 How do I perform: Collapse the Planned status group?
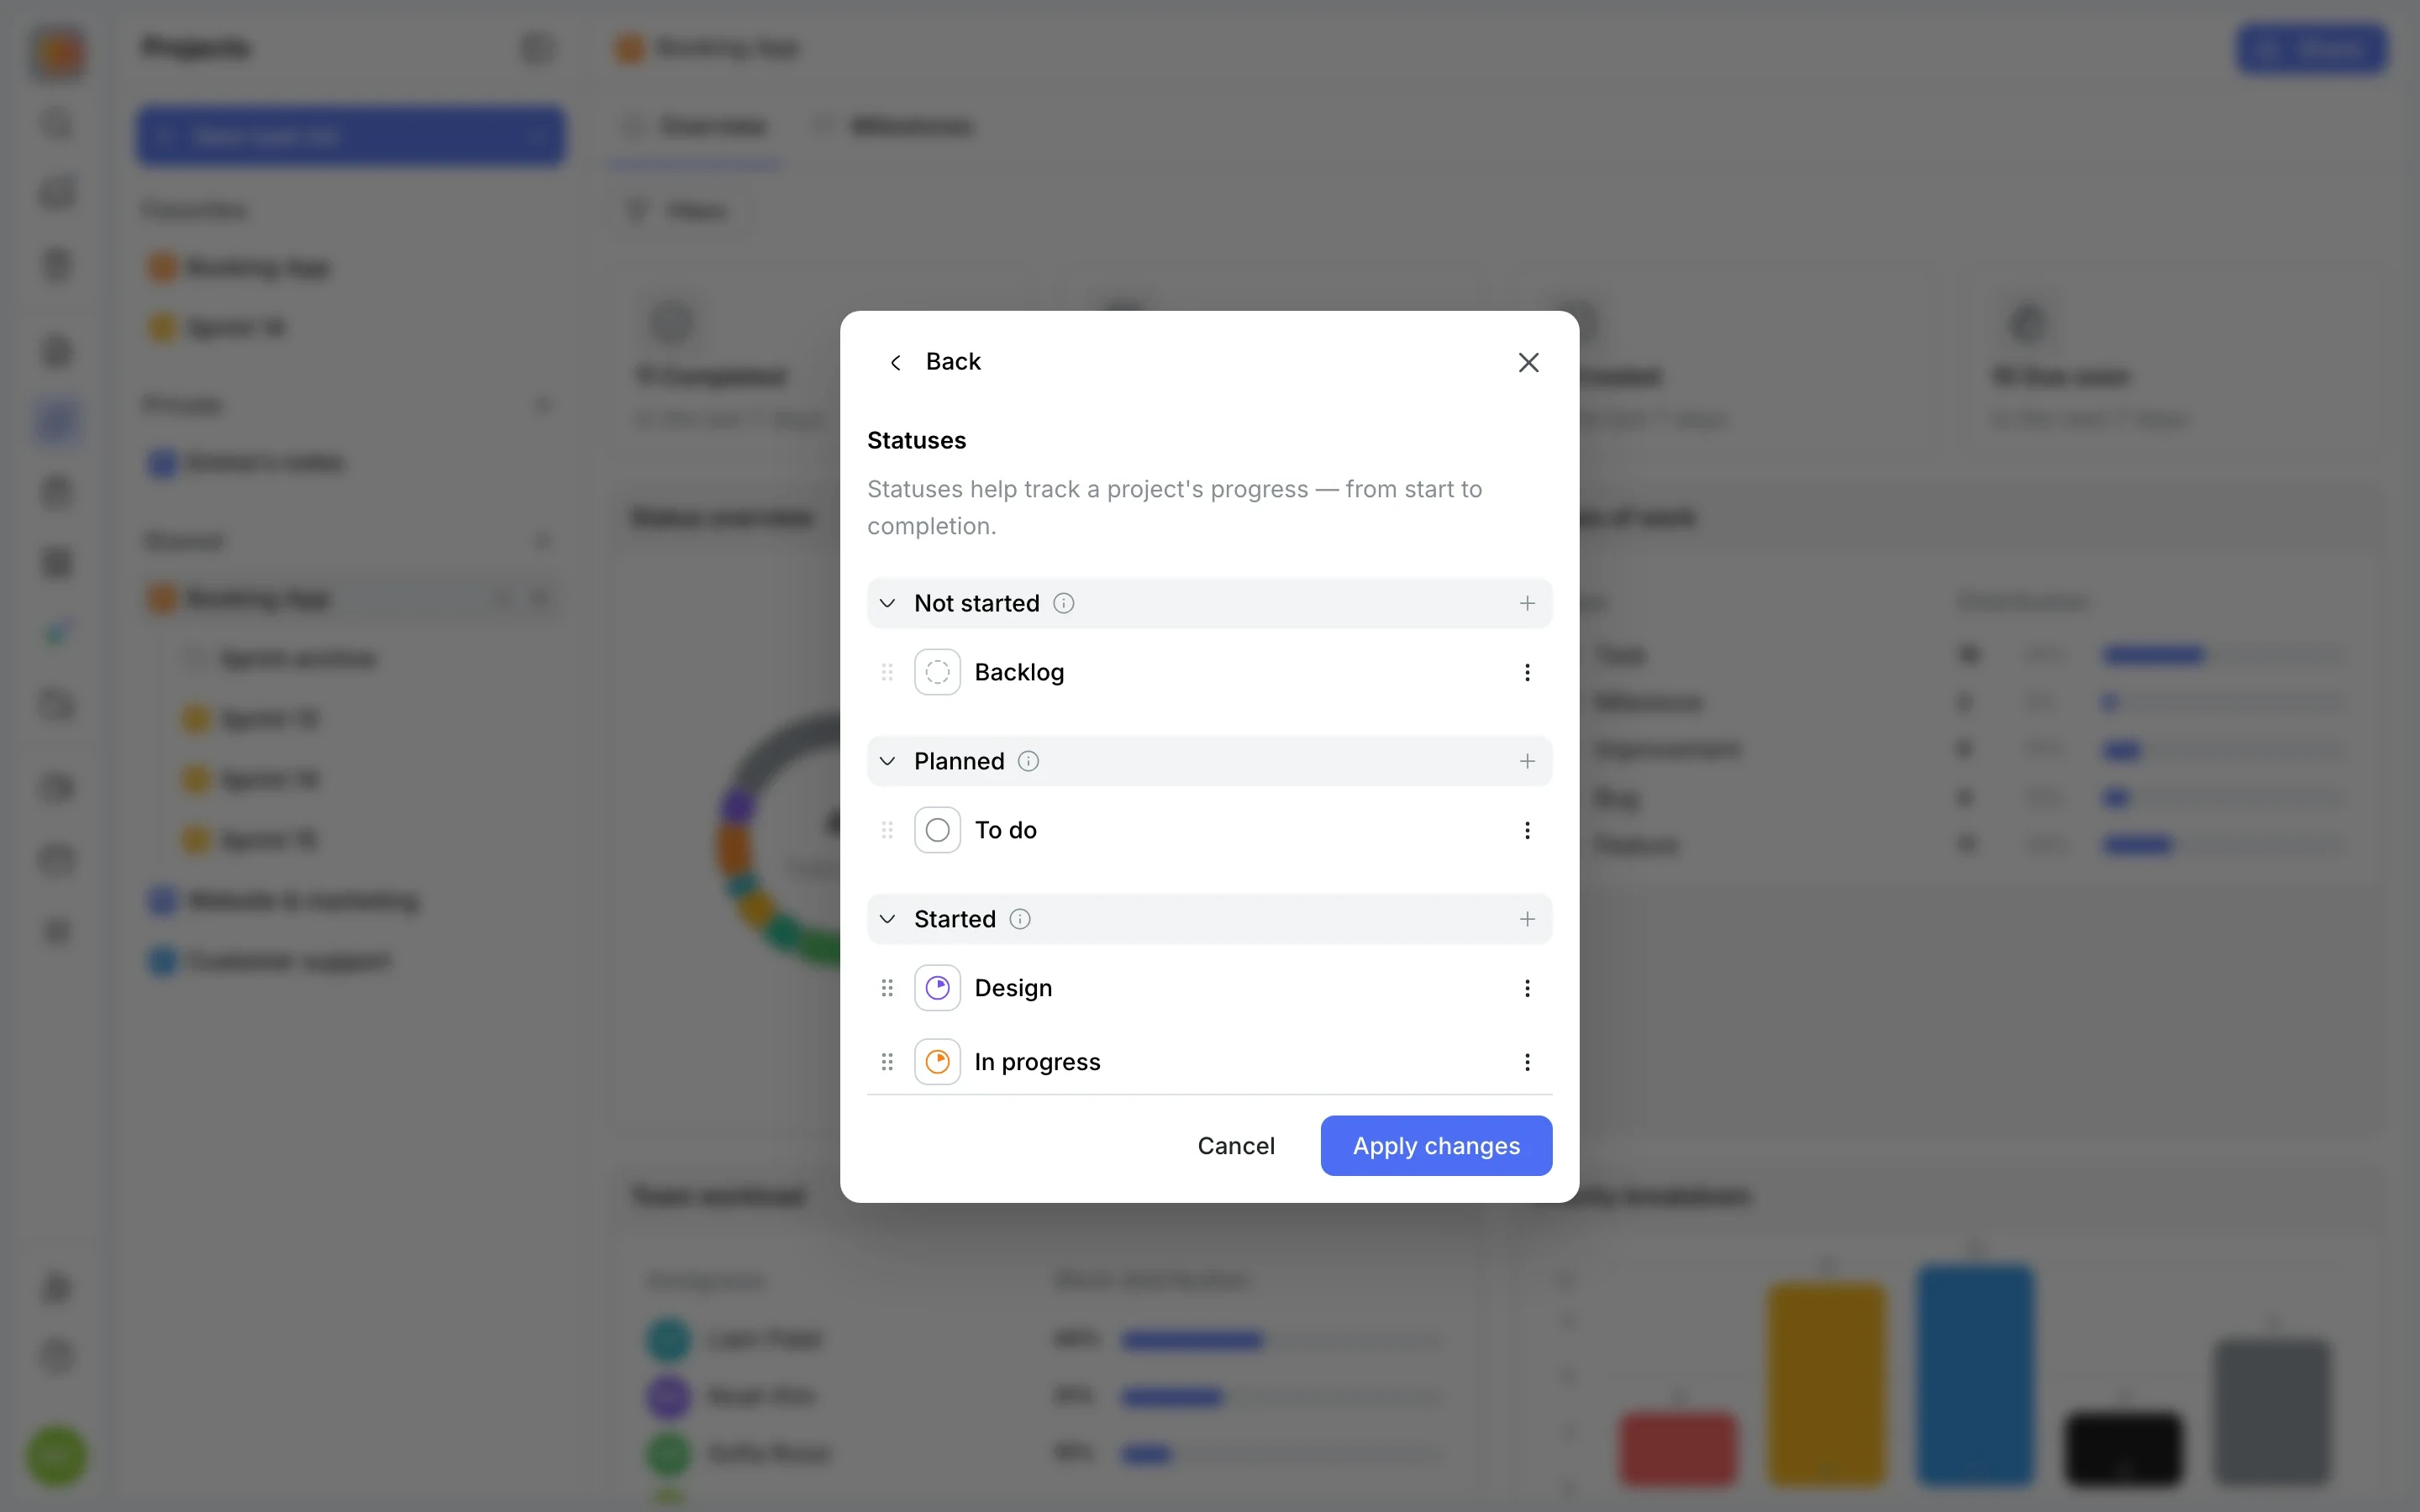pos(887,761)
